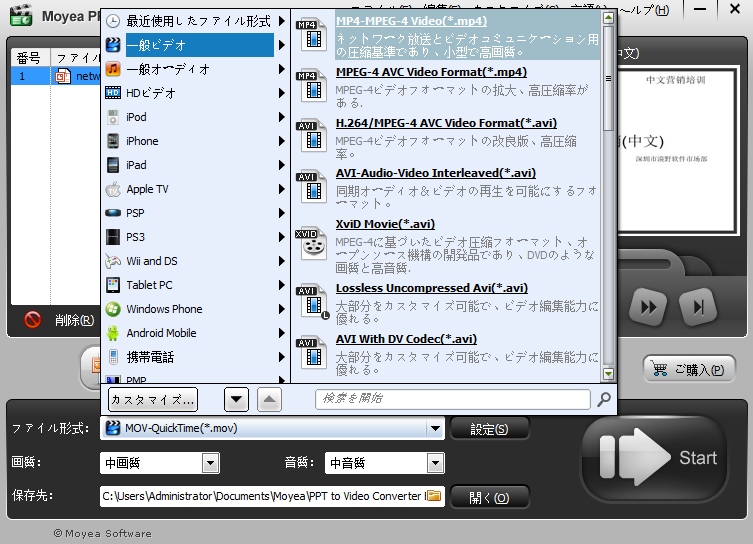Select AVI-Audio-Video Interleaved(*.avi) link
The height and width of the screenshot is (544, 753).
(x=436, y=173)
